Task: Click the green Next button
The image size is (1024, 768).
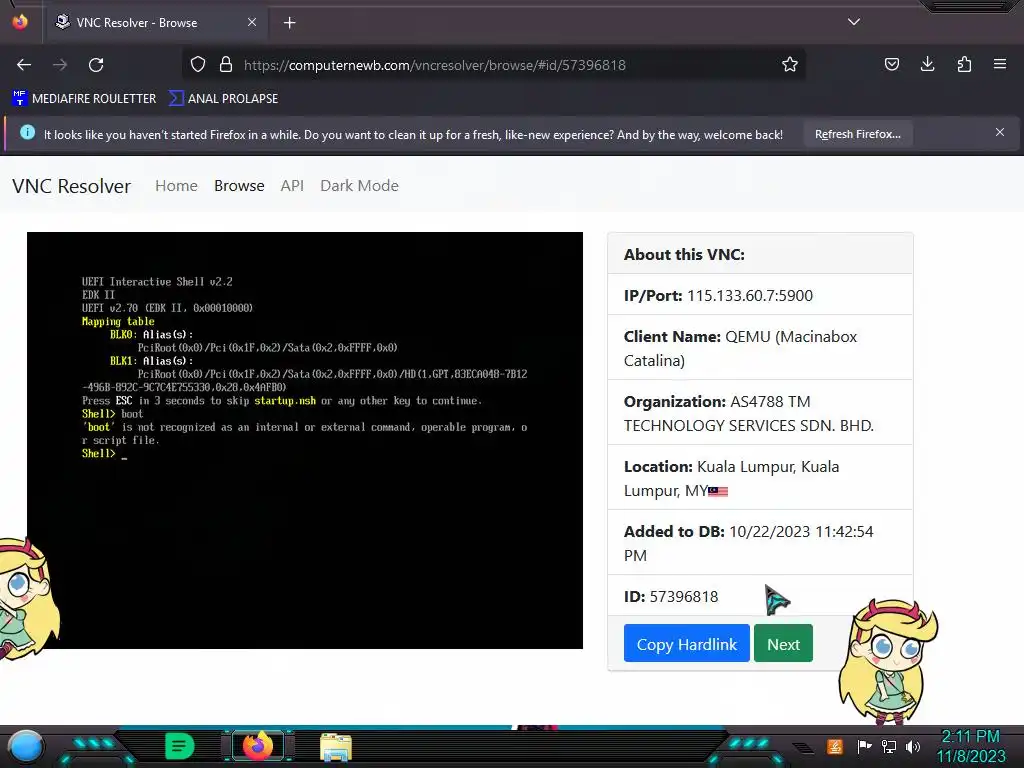Action: [x=783, y=644]
